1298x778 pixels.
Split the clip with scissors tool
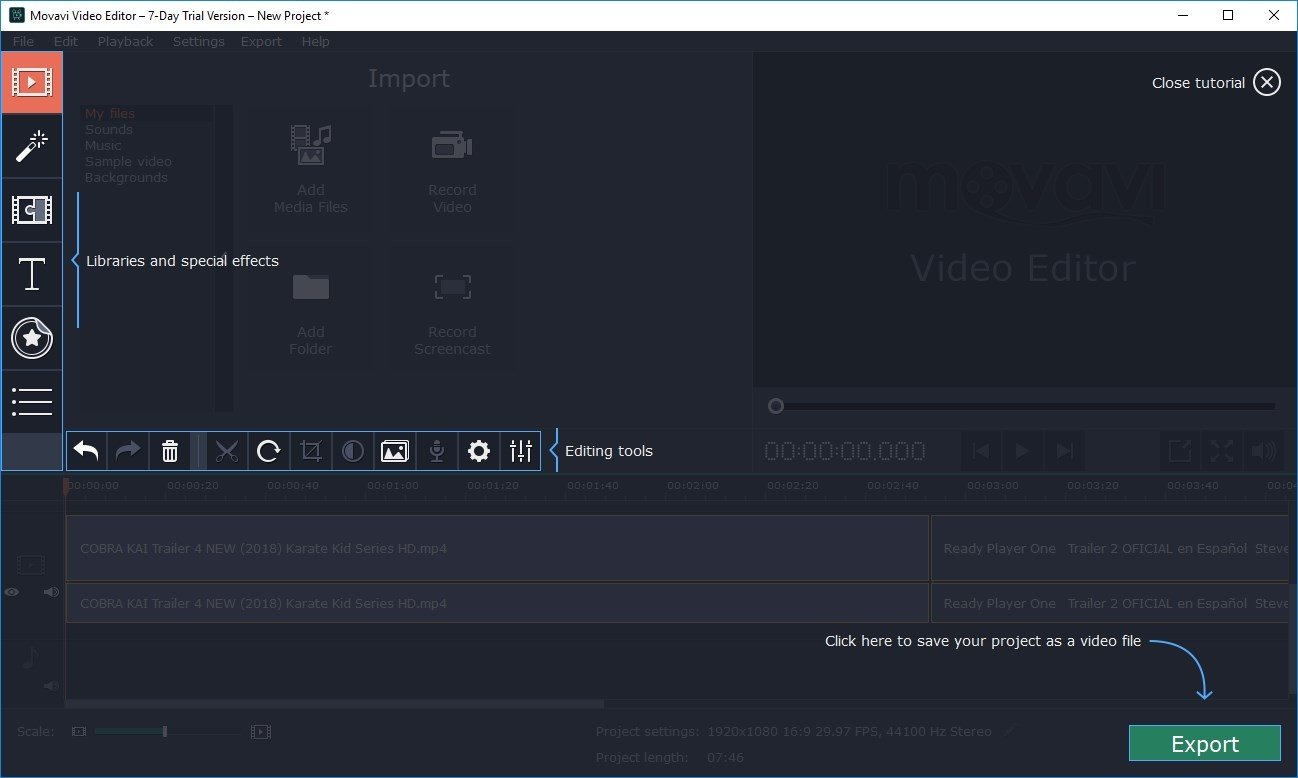(x=227, y=451)
